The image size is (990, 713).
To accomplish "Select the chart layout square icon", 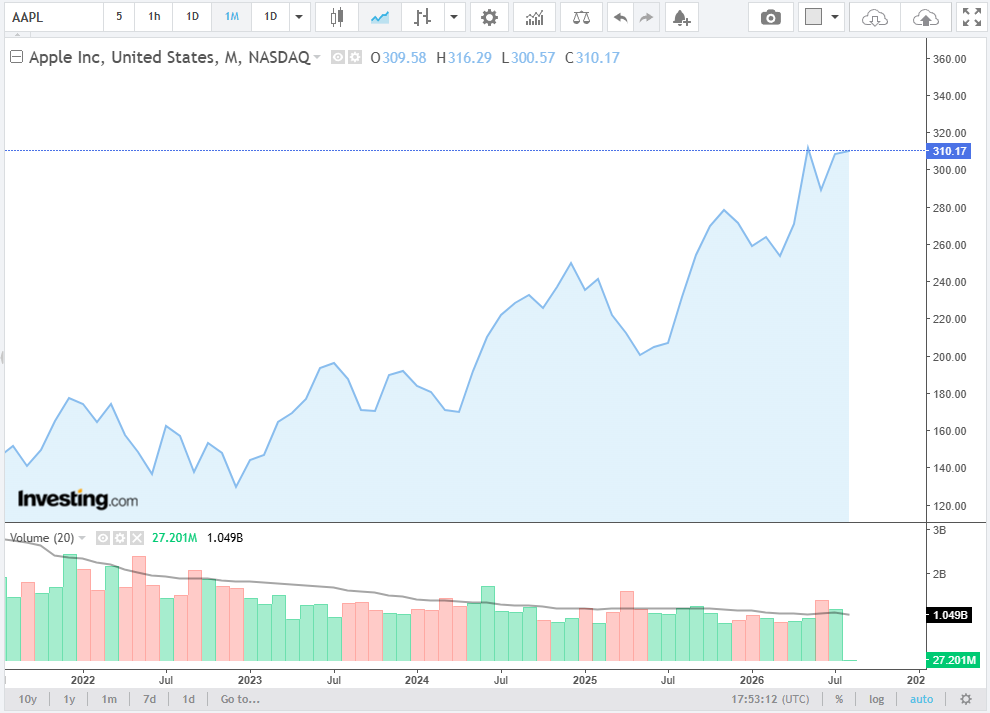I will [813, 17].
